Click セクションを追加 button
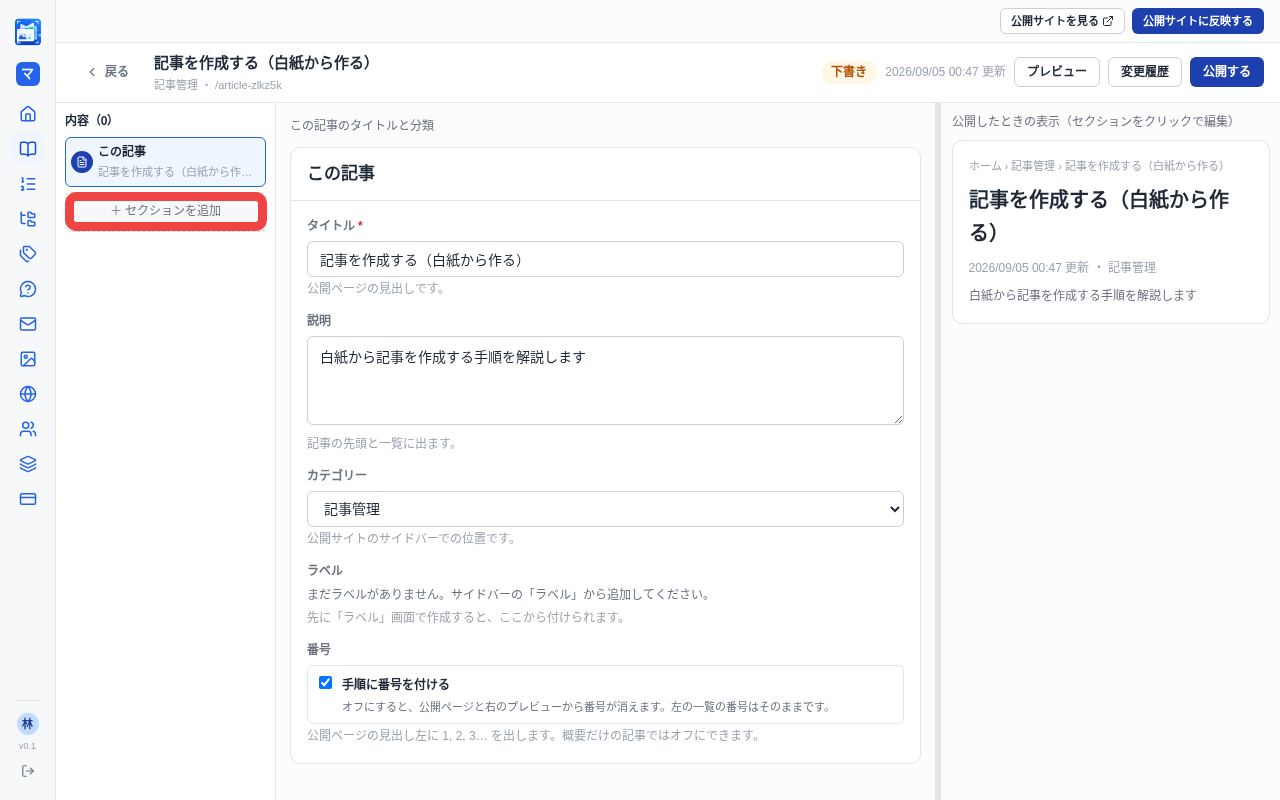 (166, 211)
